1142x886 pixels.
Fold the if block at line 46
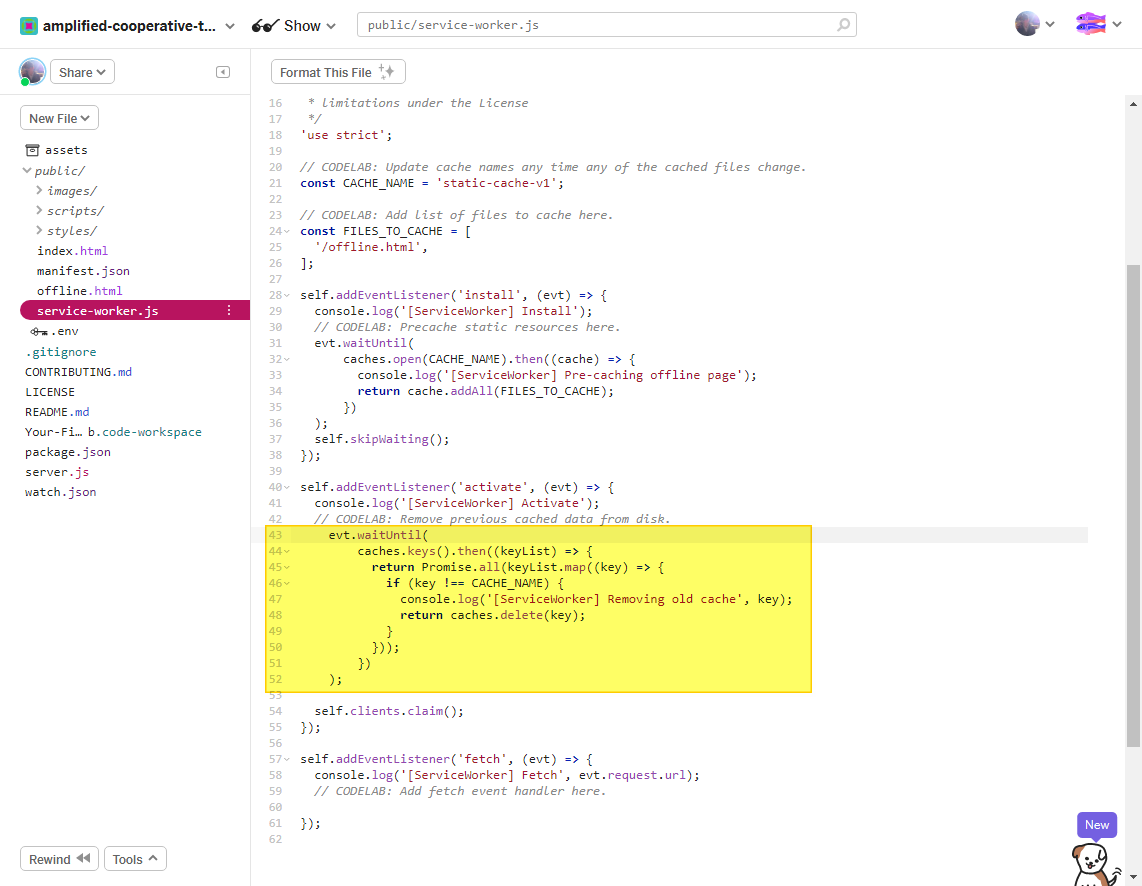[287, 584]
